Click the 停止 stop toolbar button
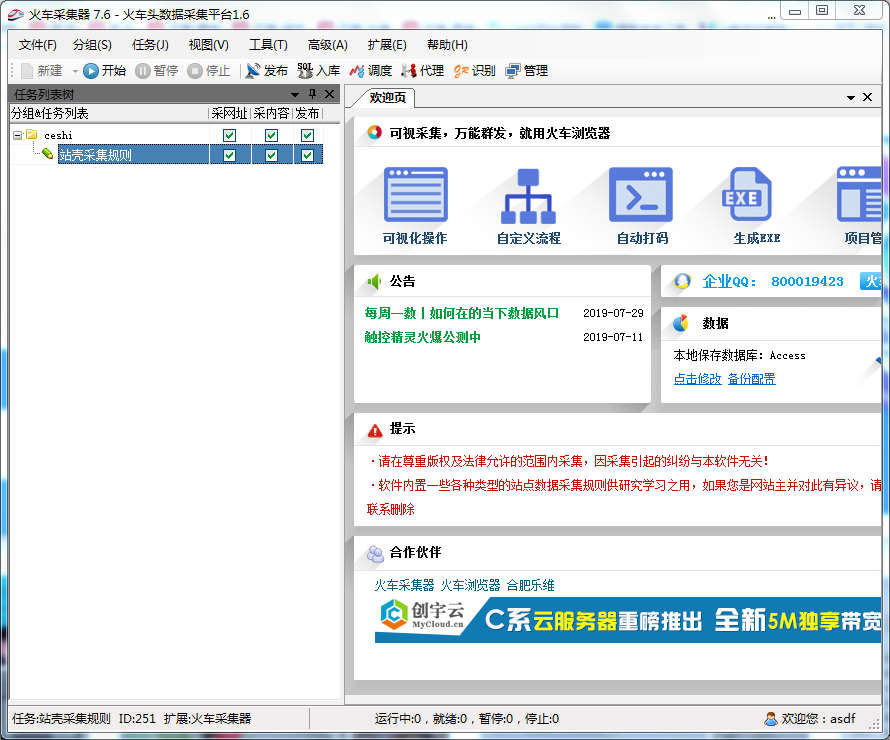This screenshot has height=740, width=890. click(209, 71)
